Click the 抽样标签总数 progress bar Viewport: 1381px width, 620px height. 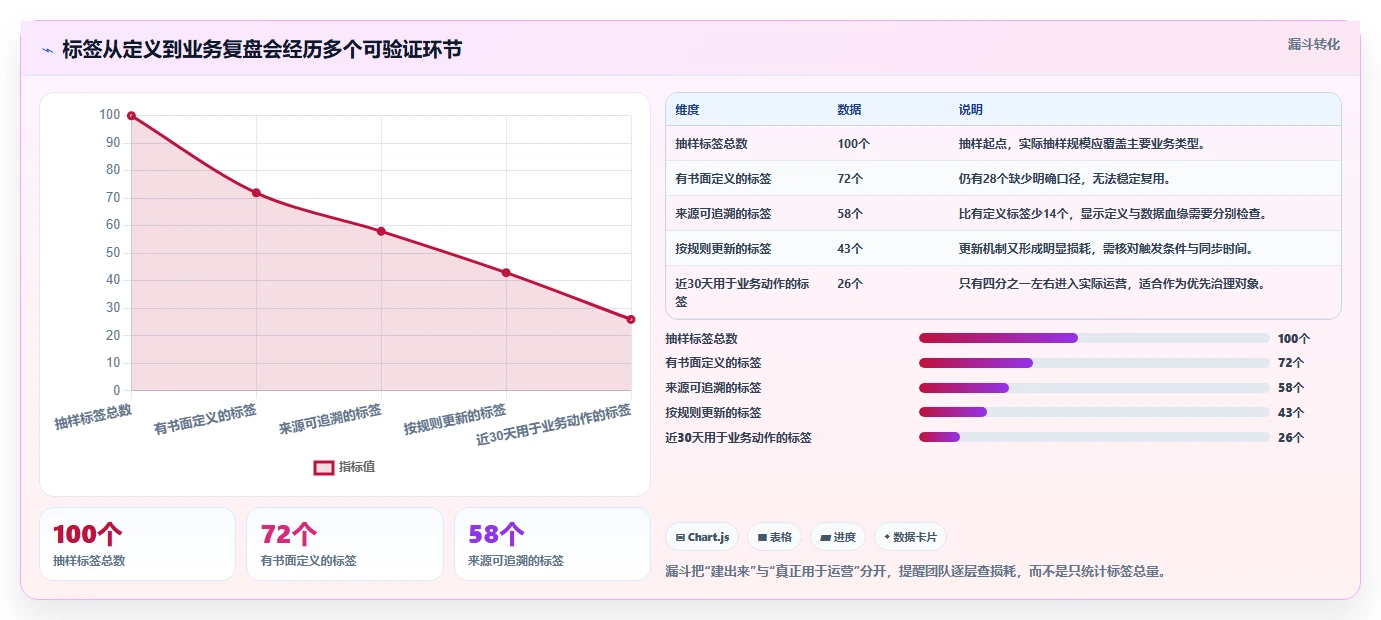pyautogui.click(x=1094, y=338)
